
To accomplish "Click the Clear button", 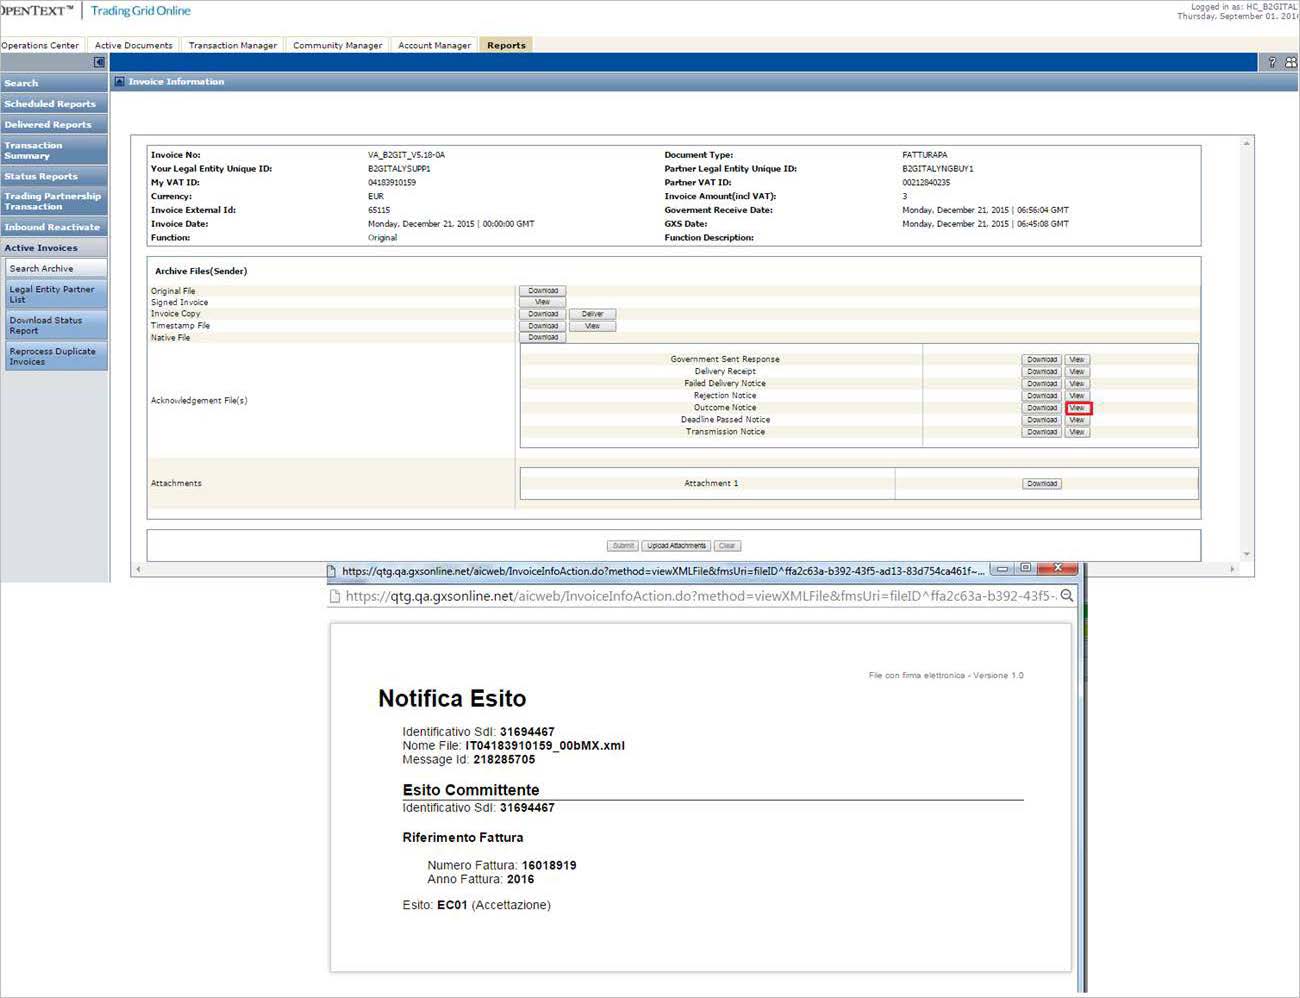I will (x=727, y=546).
